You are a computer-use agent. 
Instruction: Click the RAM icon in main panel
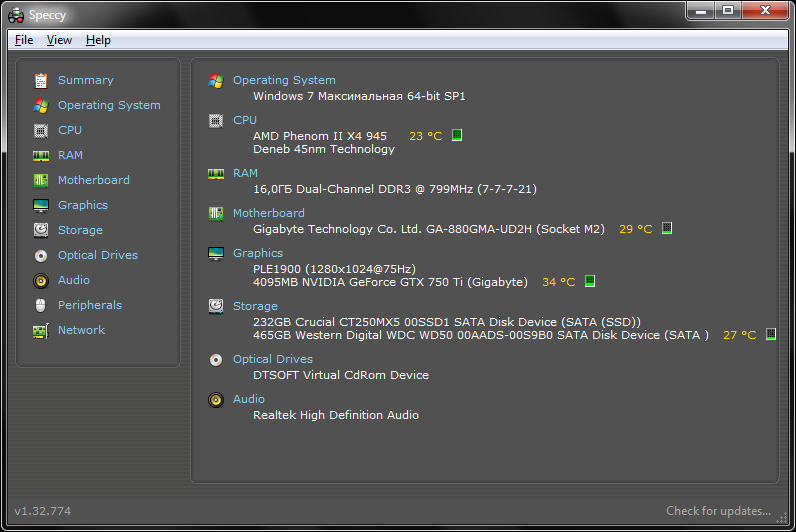tap(216, 174)
